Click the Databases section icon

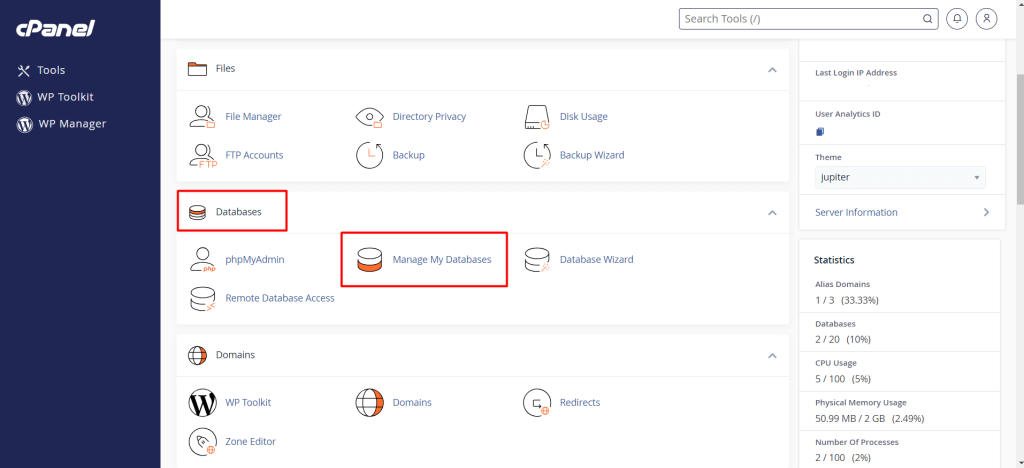point(197,213)
